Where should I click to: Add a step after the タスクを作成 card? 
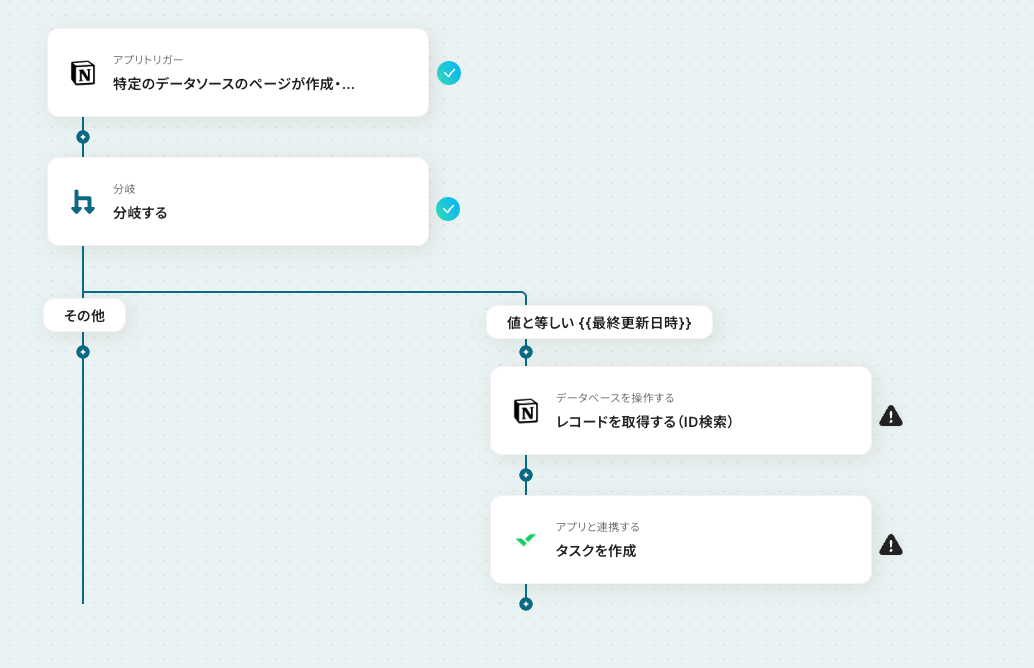(x=526, y=604)
